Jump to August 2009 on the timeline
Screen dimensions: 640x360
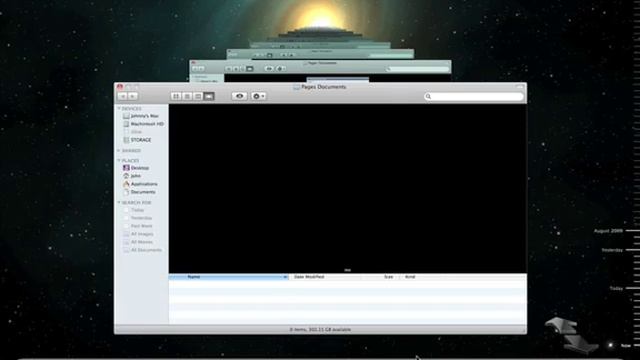coord(608,231)
